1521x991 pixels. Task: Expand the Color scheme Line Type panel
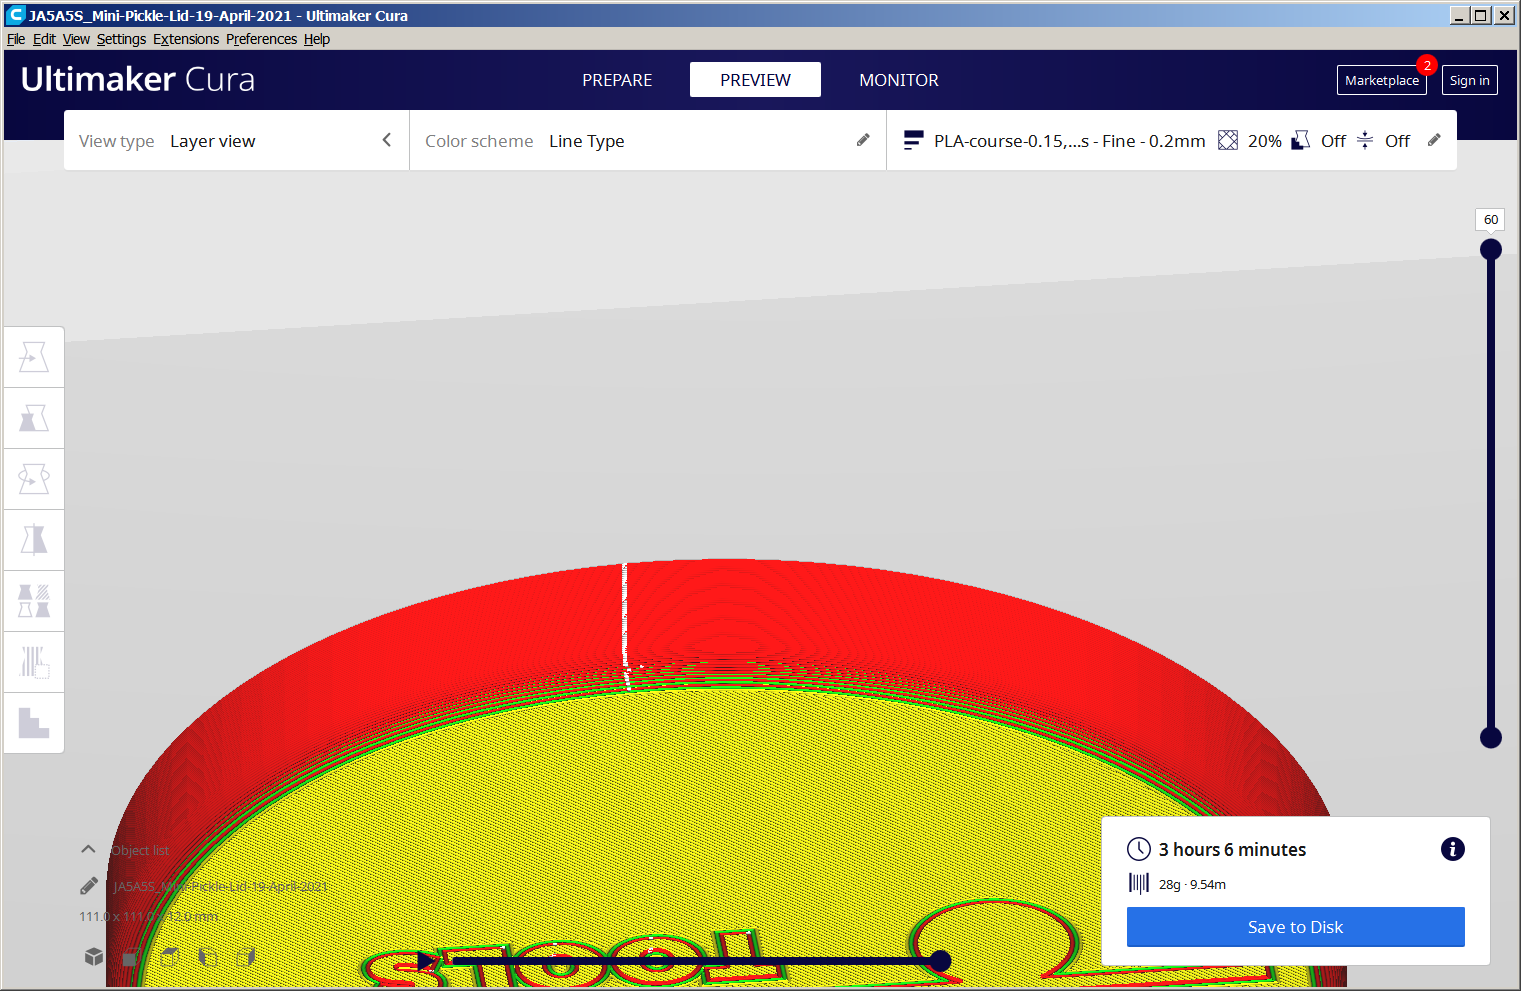pos(647,141)
